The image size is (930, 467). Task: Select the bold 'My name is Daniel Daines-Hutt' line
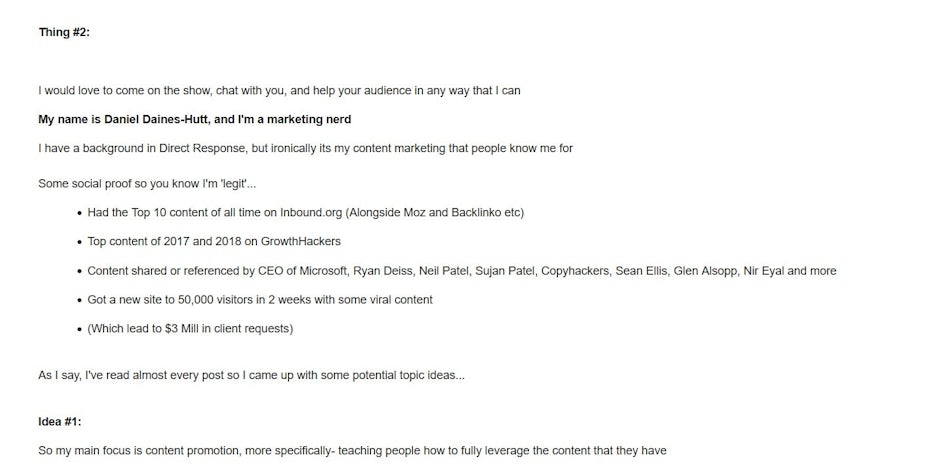point(194,120)
